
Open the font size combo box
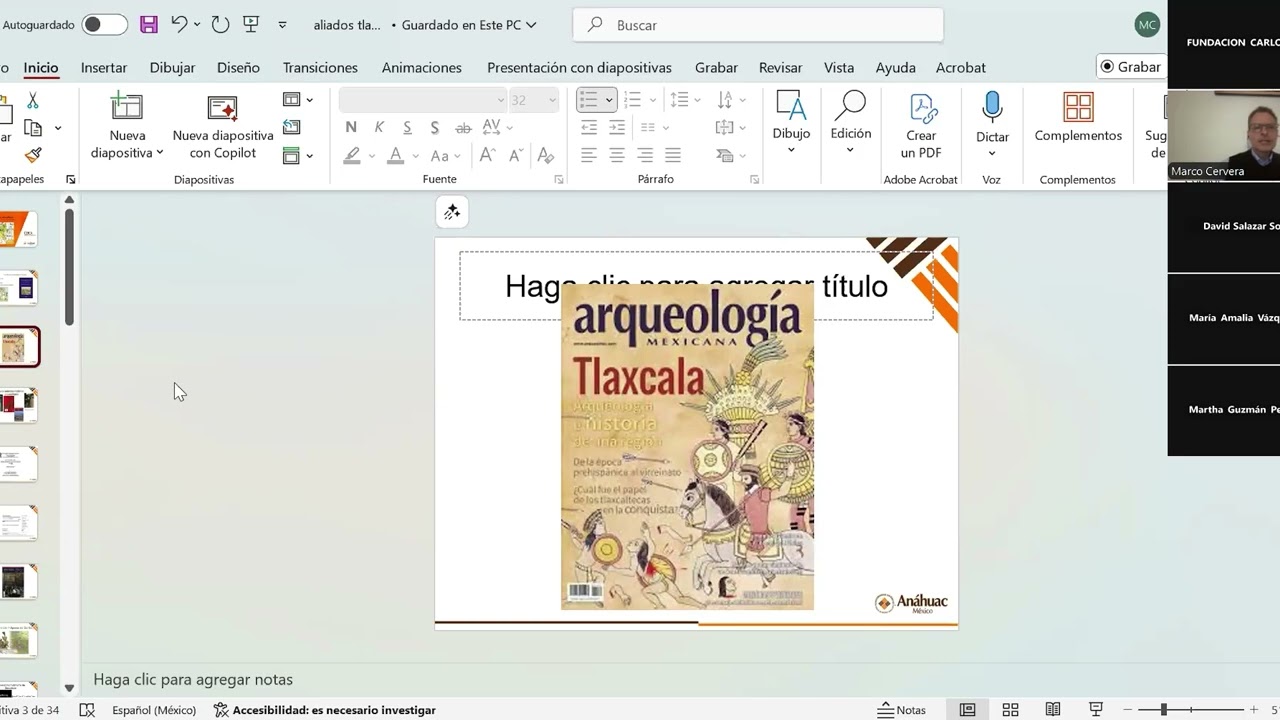click(533, 100)
